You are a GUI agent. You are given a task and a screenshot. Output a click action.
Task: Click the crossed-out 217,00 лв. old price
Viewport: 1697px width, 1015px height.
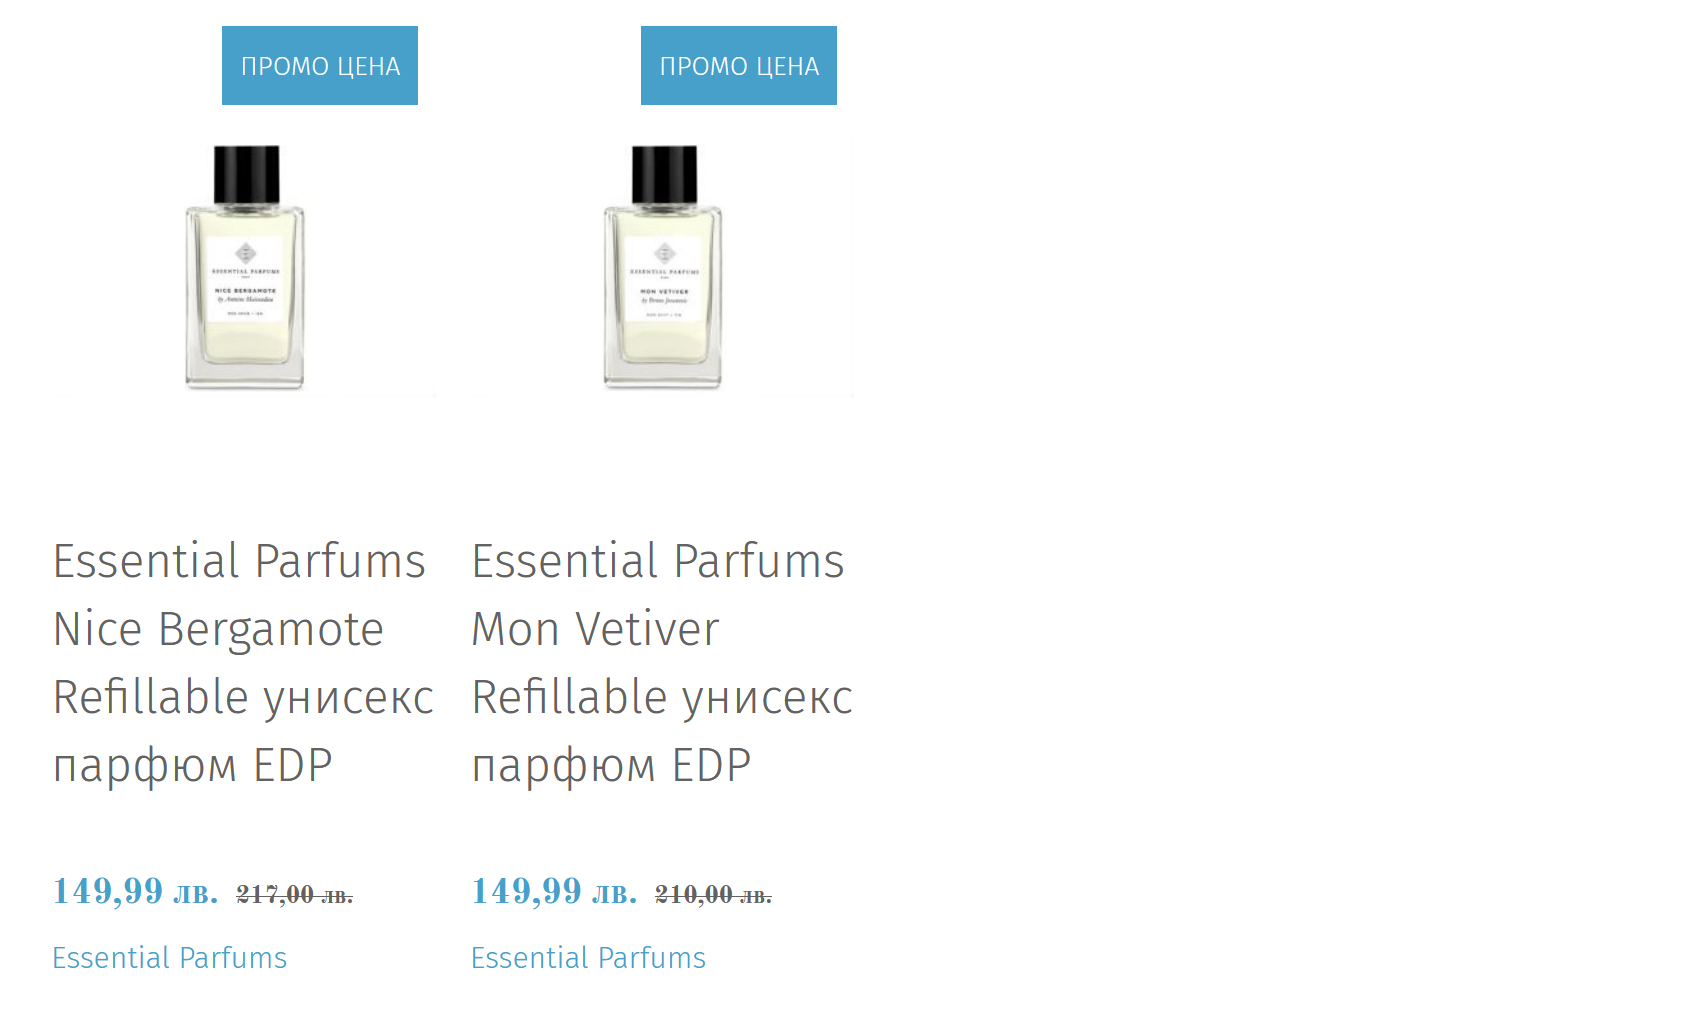click(294, 894)
